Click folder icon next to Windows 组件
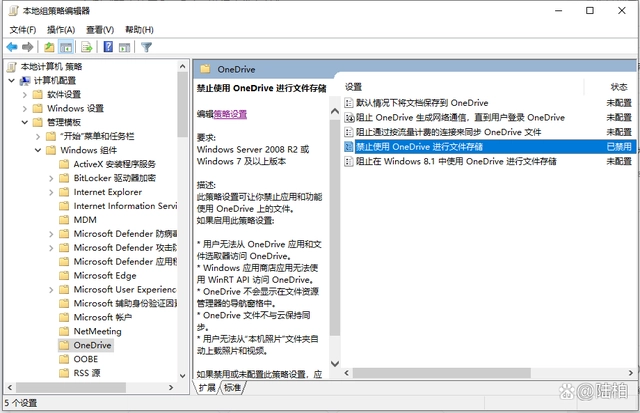Image resolution: width=640 pixels, height=413 pixels. point(51,150)
